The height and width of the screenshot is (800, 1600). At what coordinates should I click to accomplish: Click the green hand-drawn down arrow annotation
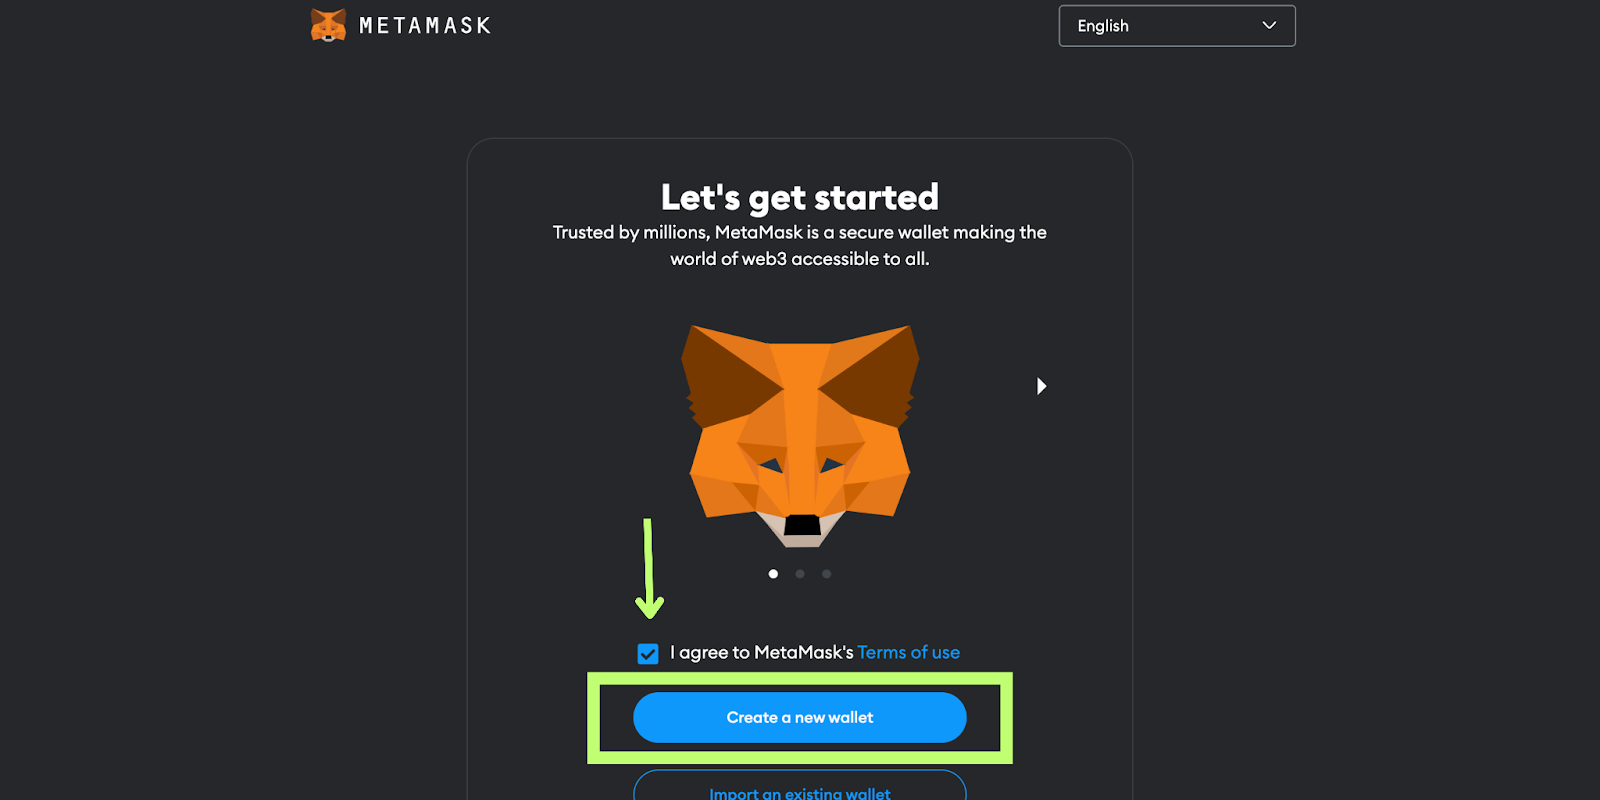pyautogui.click(x=649, y=568)
